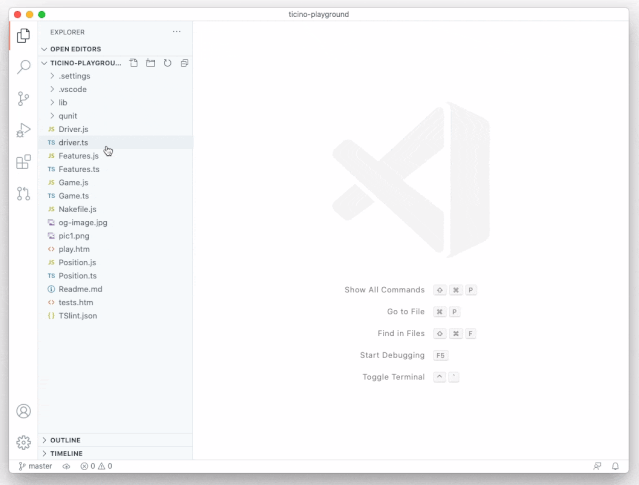639x485 pixels.
Task: Open the Source Control view
Action: pos(23,99)
